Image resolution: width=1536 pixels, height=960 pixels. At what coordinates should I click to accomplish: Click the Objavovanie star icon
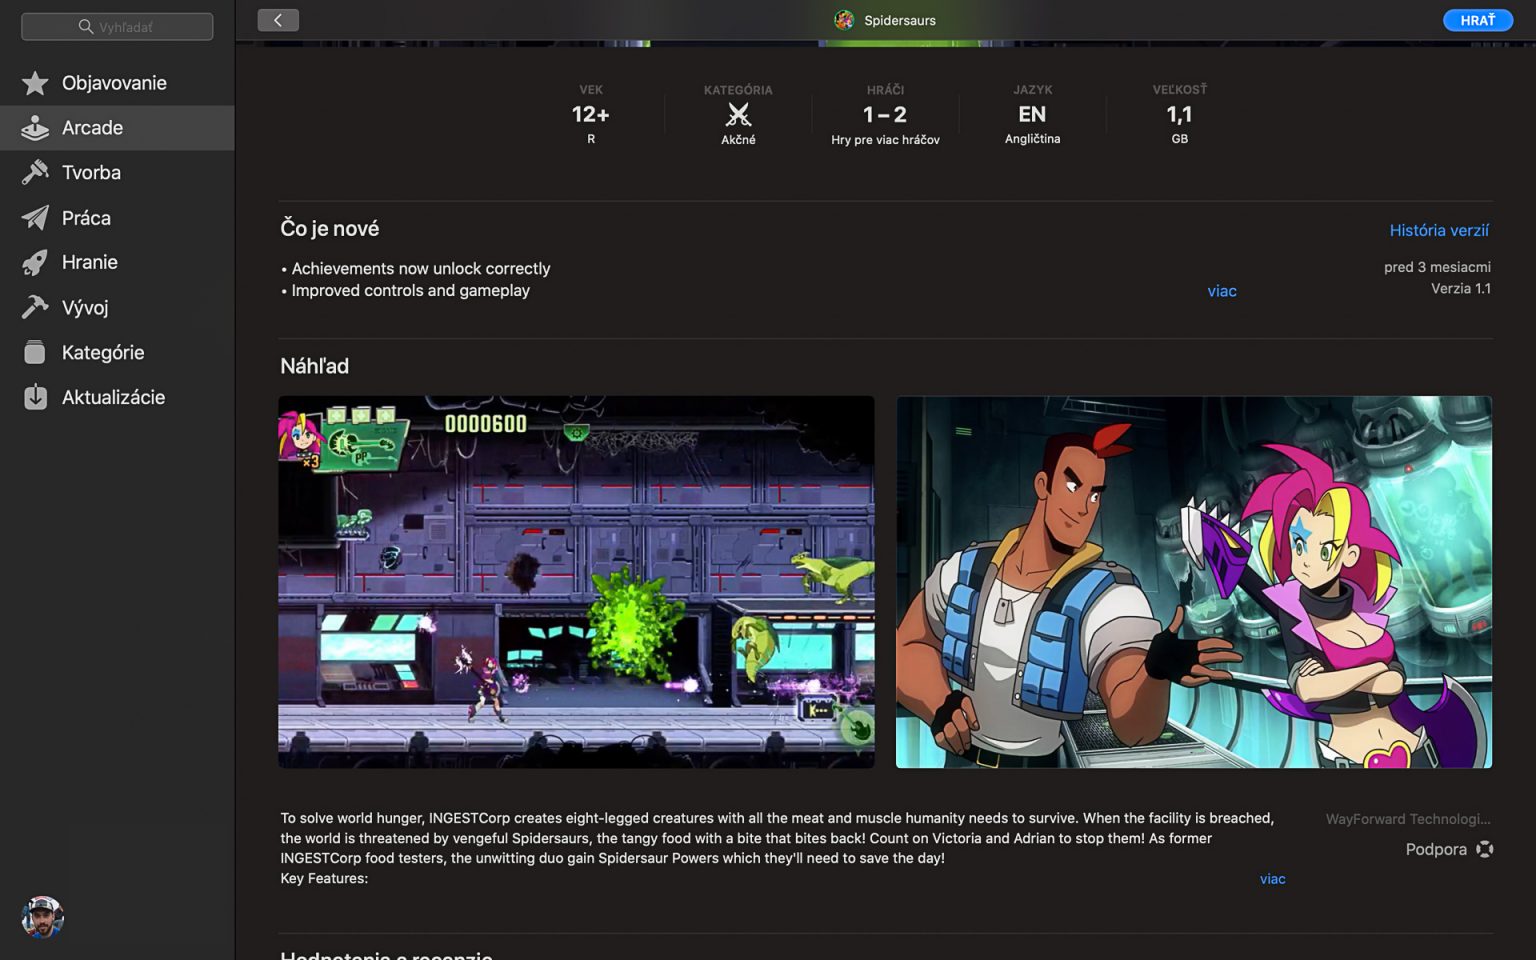(35, 83)
